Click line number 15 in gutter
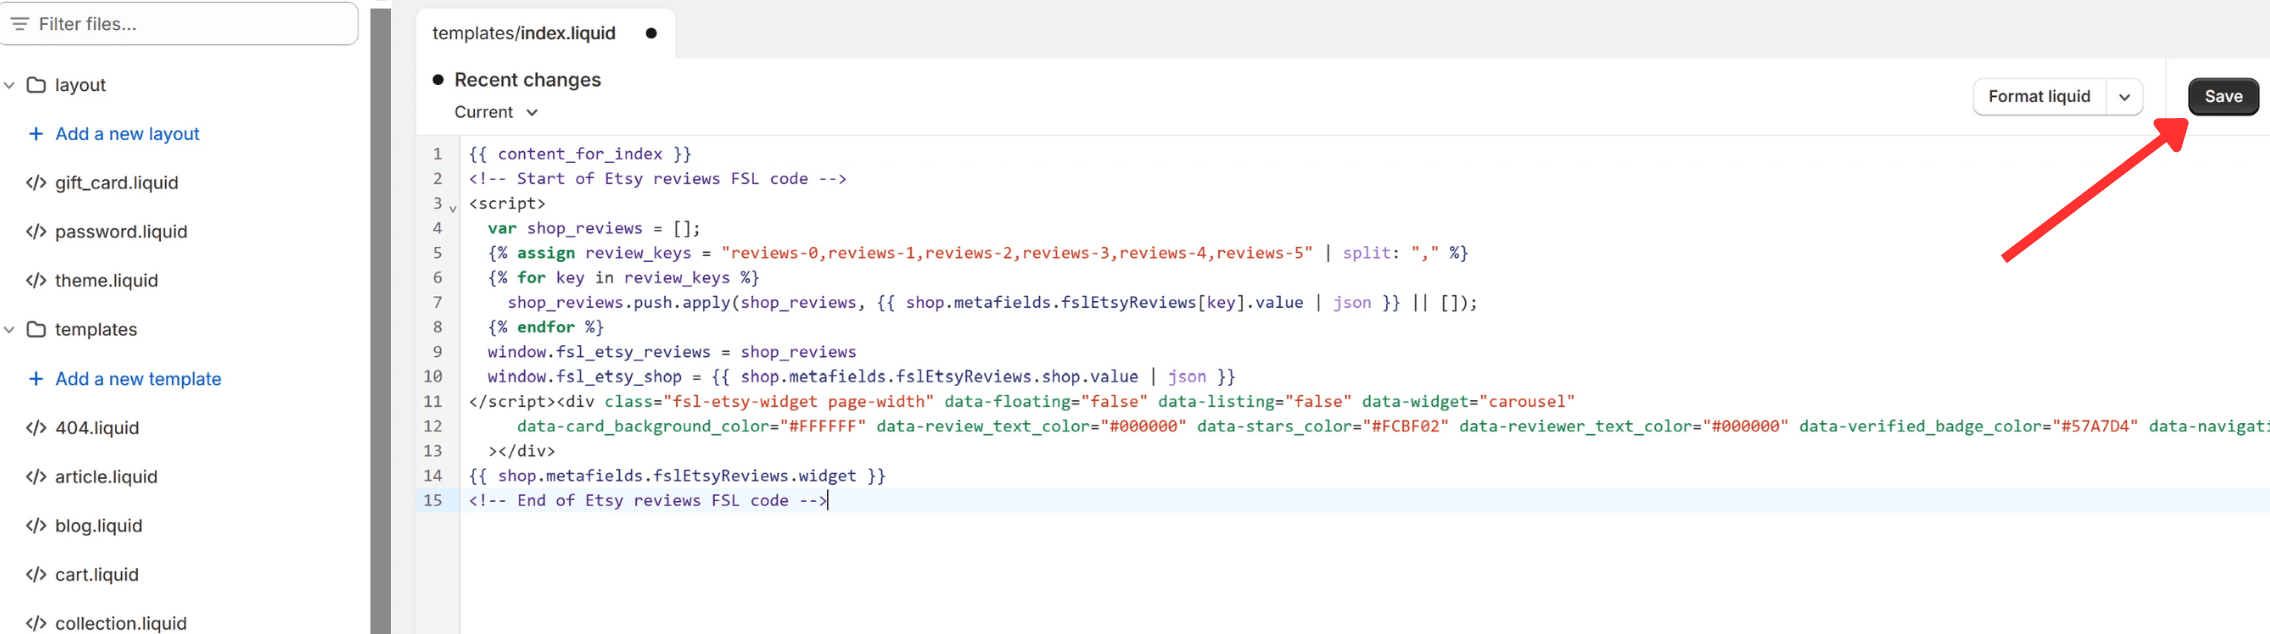 coord(432,501)
